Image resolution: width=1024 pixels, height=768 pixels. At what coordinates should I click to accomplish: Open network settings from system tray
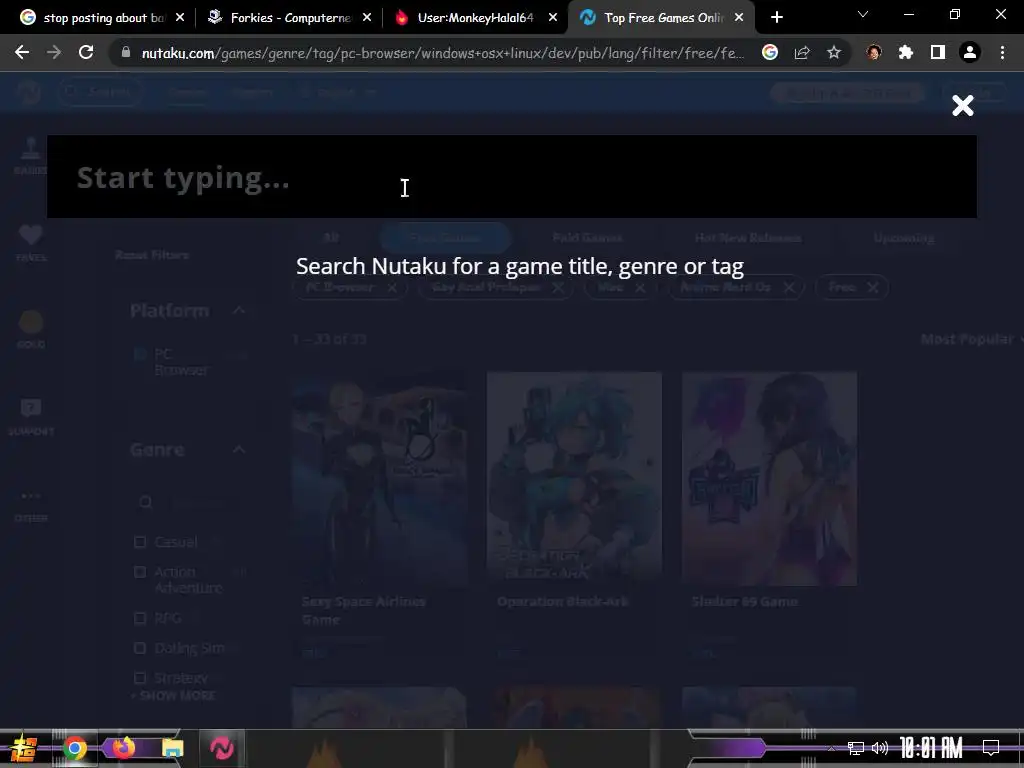pyautogui.click(x=855, y=748)
